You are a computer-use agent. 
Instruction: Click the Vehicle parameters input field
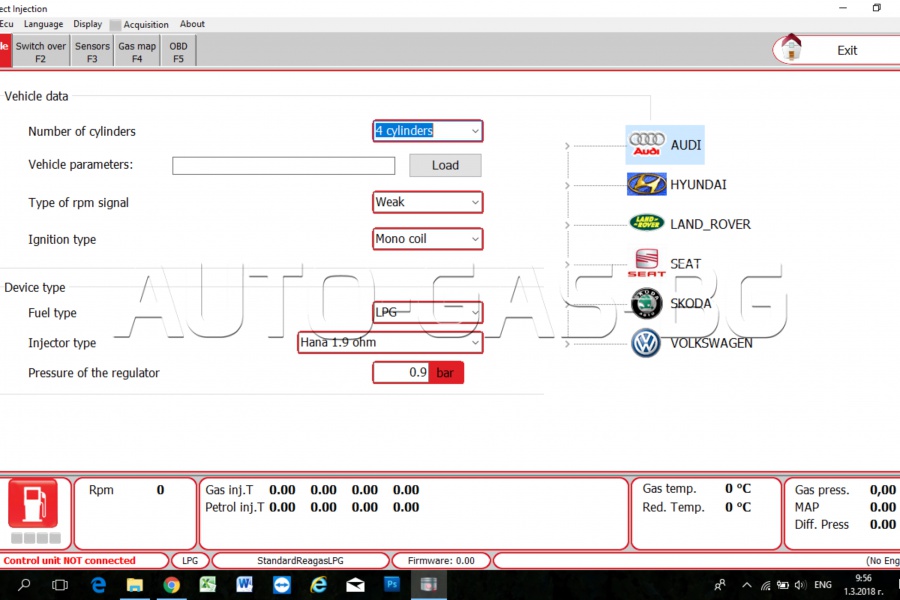pyautogui.click(x=284, y=166)
